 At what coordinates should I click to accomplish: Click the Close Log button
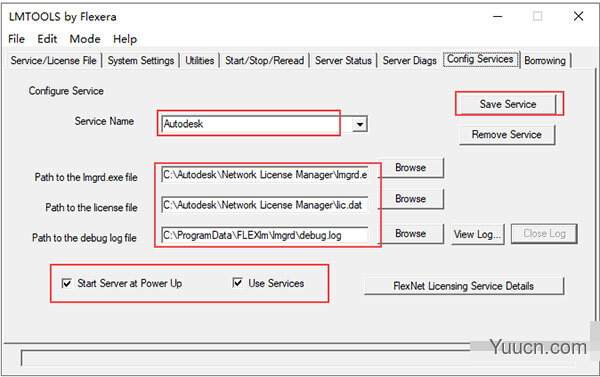[x=544, y=233]
